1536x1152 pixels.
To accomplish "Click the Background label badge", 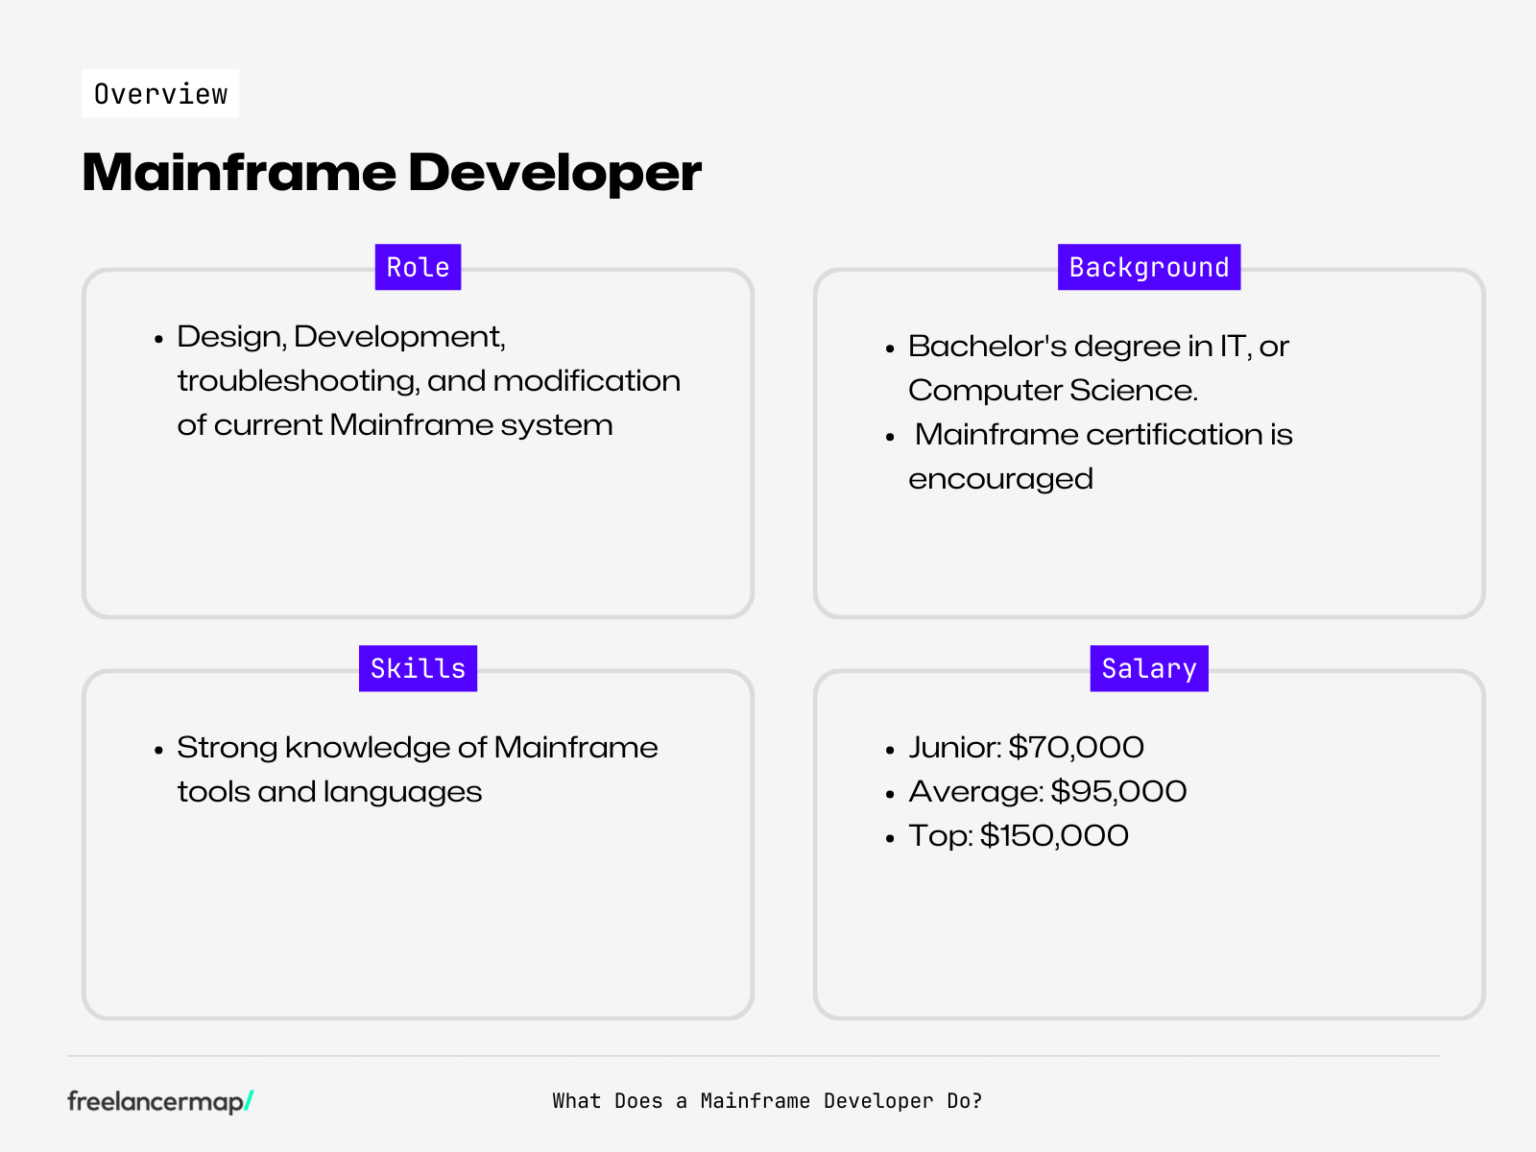I will [1148, 267].
